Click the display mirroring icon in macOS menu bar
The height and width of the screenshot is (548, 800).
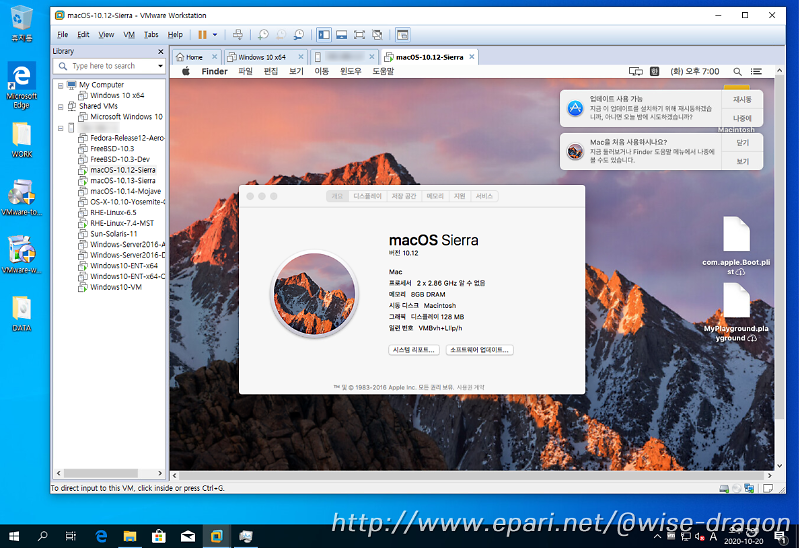point(636,71)
